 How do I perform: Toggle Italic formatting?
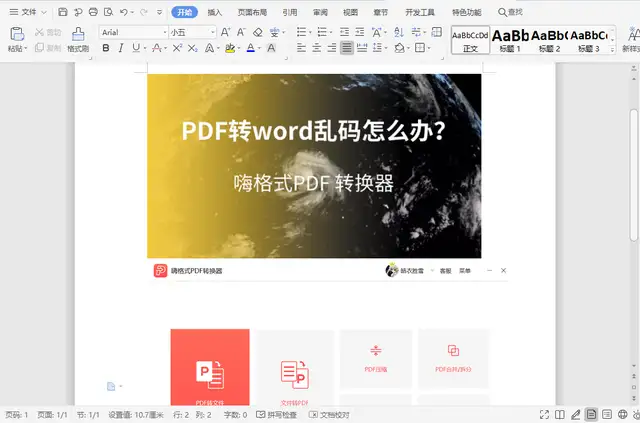tap(121, 48)
